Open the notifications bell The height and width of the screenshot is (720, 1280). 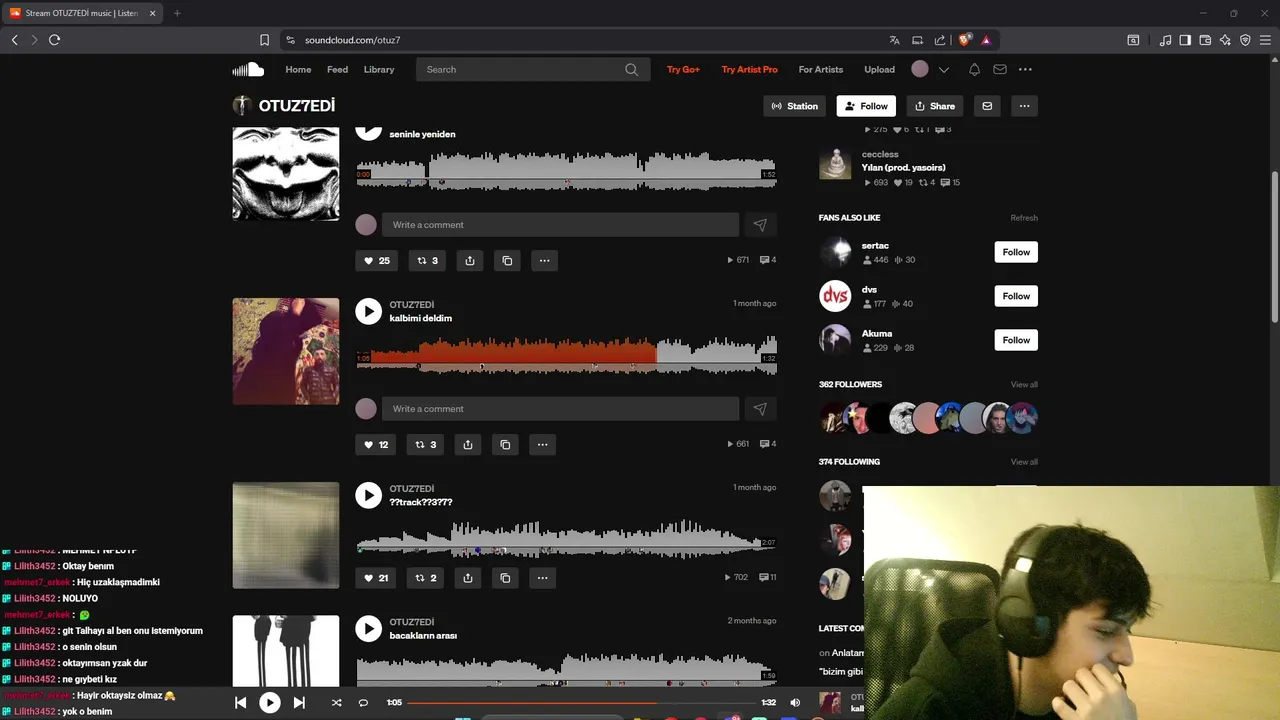974,69
